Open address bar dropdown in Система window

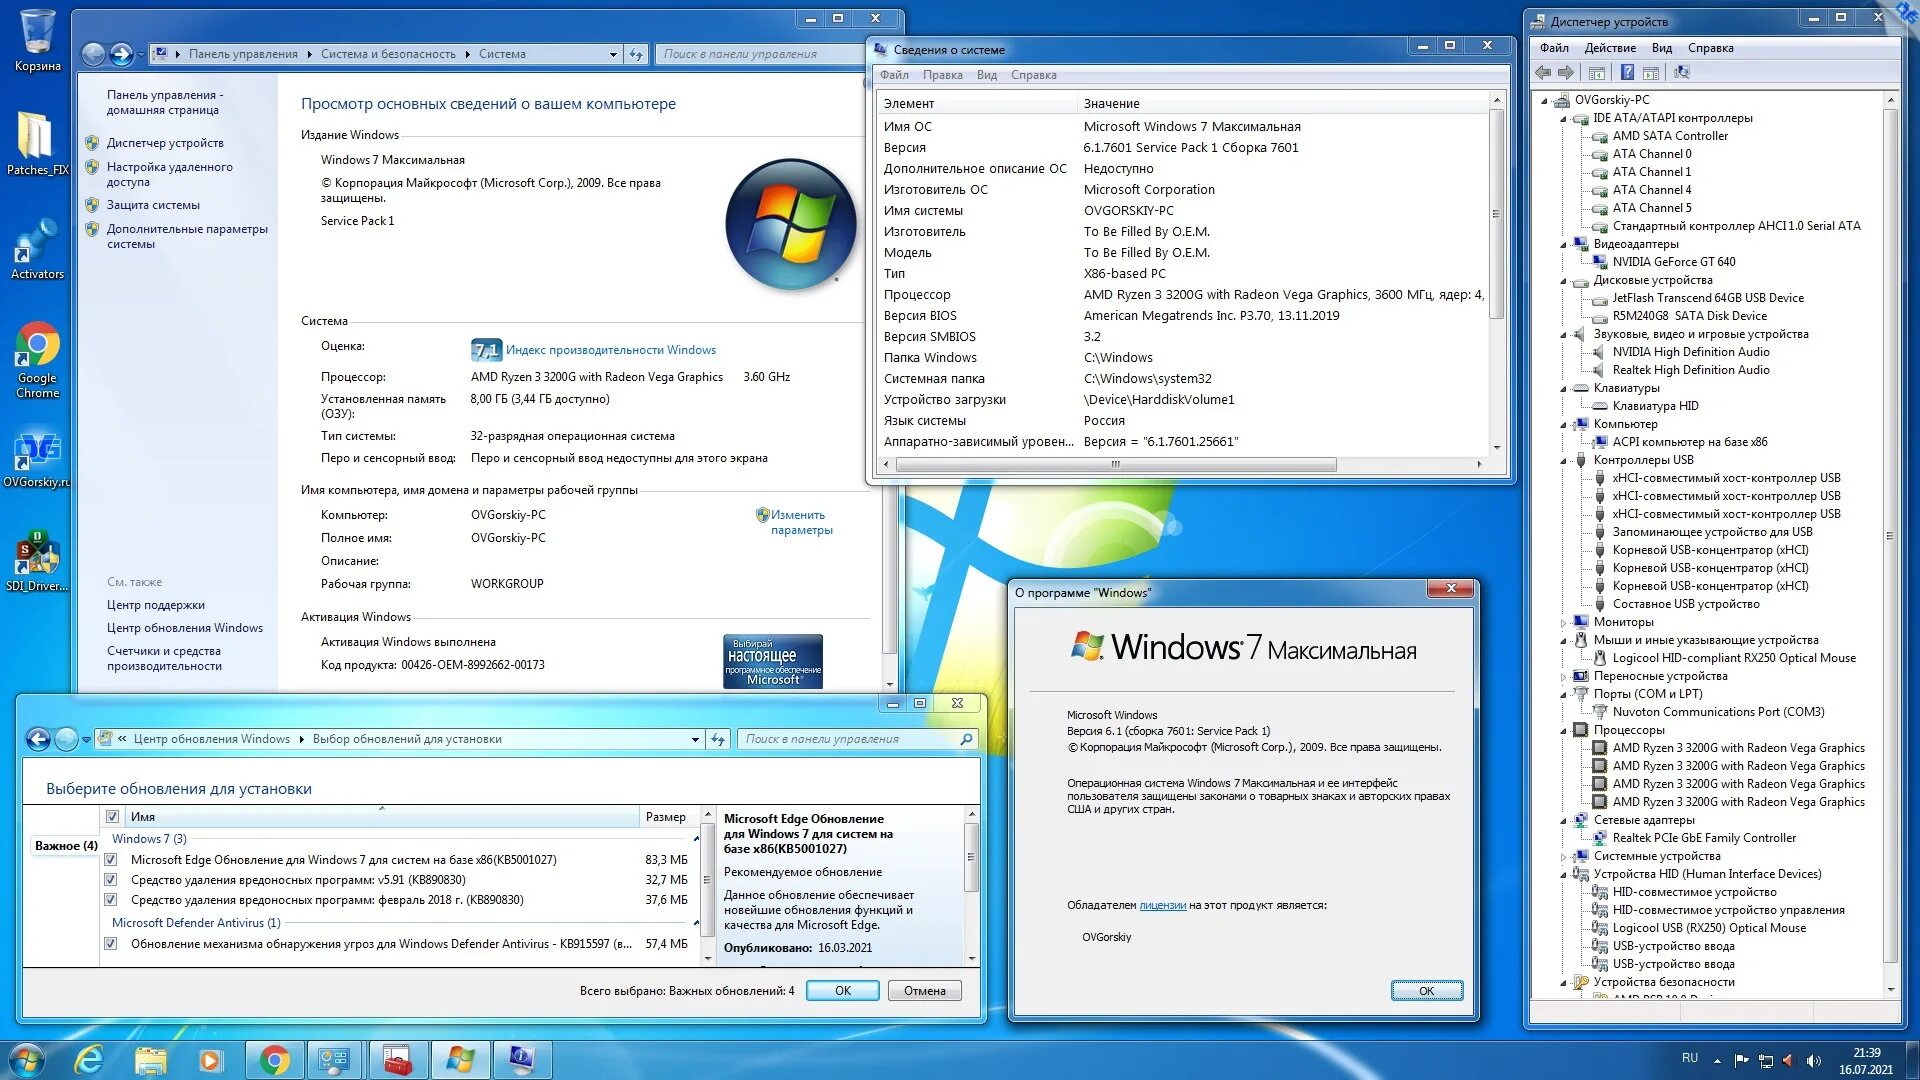613,55
